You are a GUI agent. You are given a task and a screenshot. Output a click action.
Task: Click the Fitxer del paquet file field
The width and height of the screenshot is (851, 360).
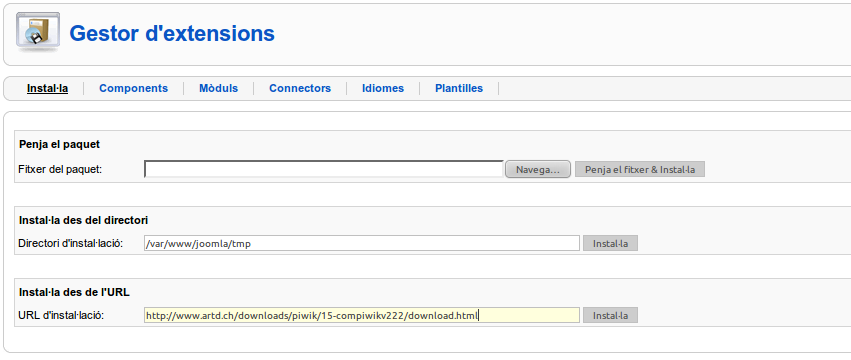click(324, 169)
